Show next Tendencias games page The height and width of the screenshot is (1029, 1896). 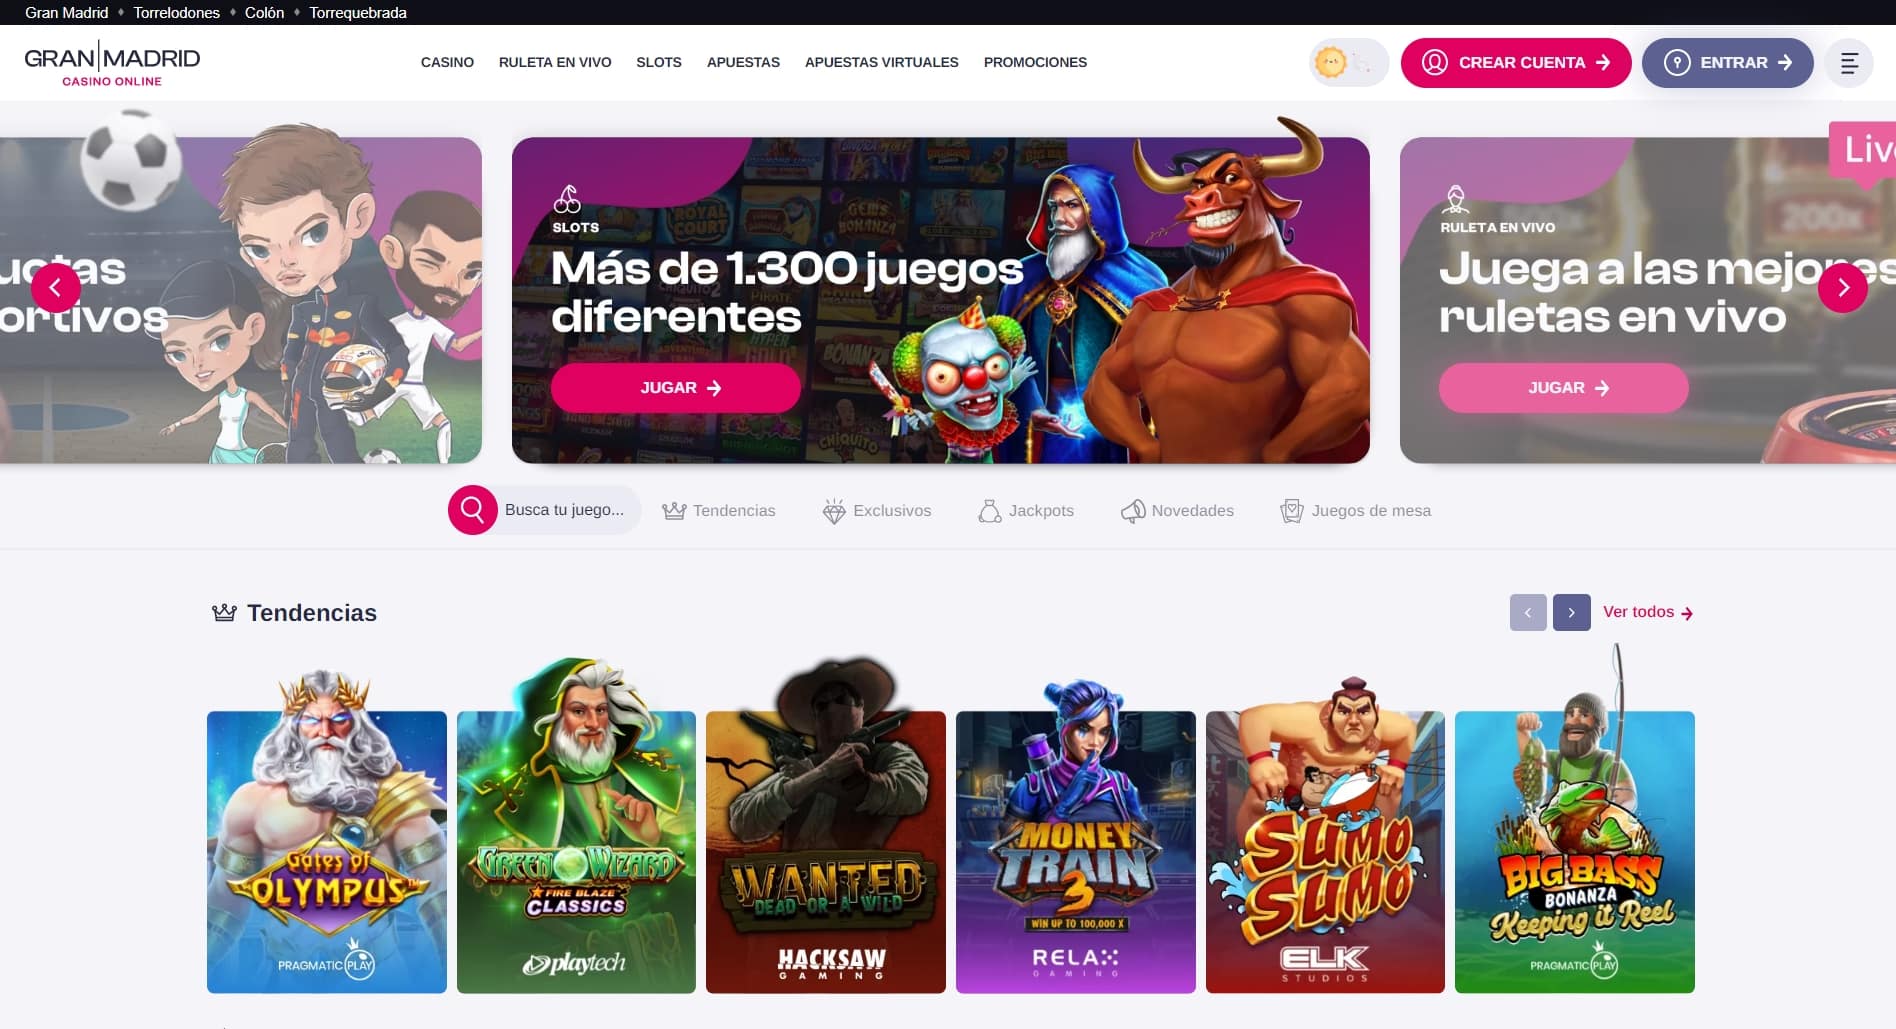[x=1572, y=612]
